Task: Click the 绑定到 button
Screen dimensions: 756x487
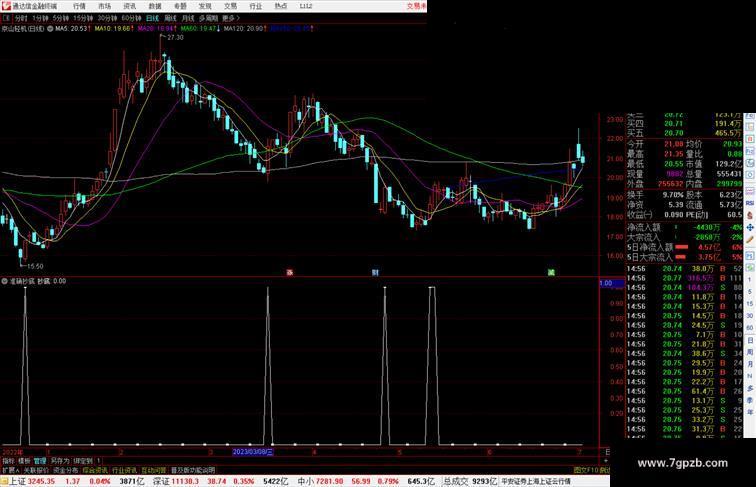Action: pyautogui.click(x=83, y=461)
